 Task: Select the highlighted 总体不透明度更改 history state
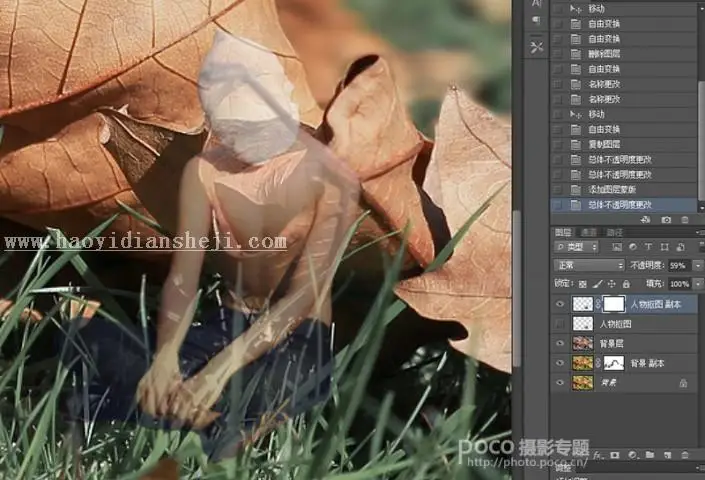tap(624, 205)
